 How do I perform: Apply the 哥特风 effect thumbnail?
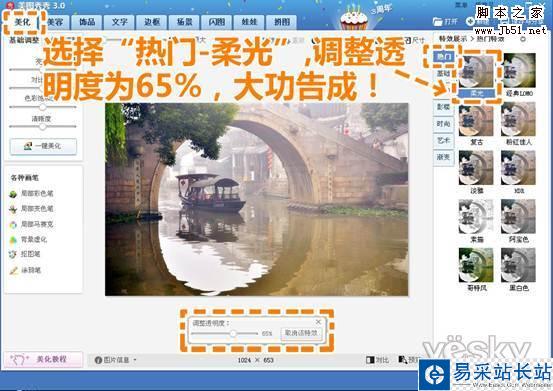(x=476, y=265)
